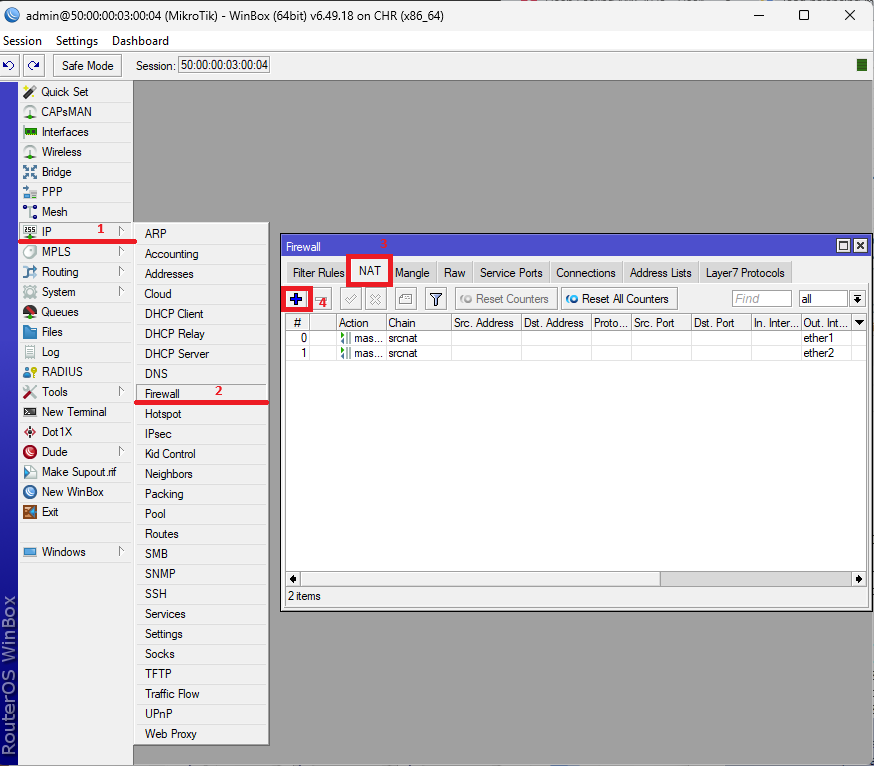The width and height of the screenshot is (874, 766).
Task: Click the Comment icon in Firewall toolbar
Action: (405, 299)
